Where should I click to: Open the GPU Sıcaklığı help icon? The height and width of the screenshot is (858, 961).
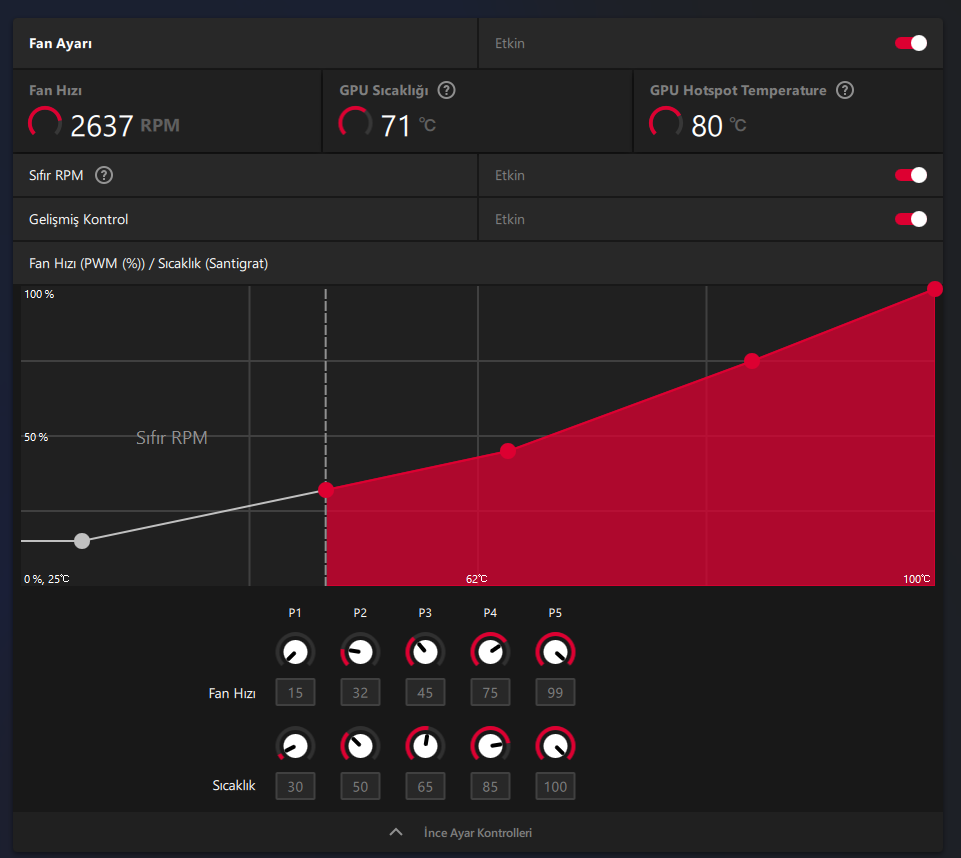coord(446,90)
